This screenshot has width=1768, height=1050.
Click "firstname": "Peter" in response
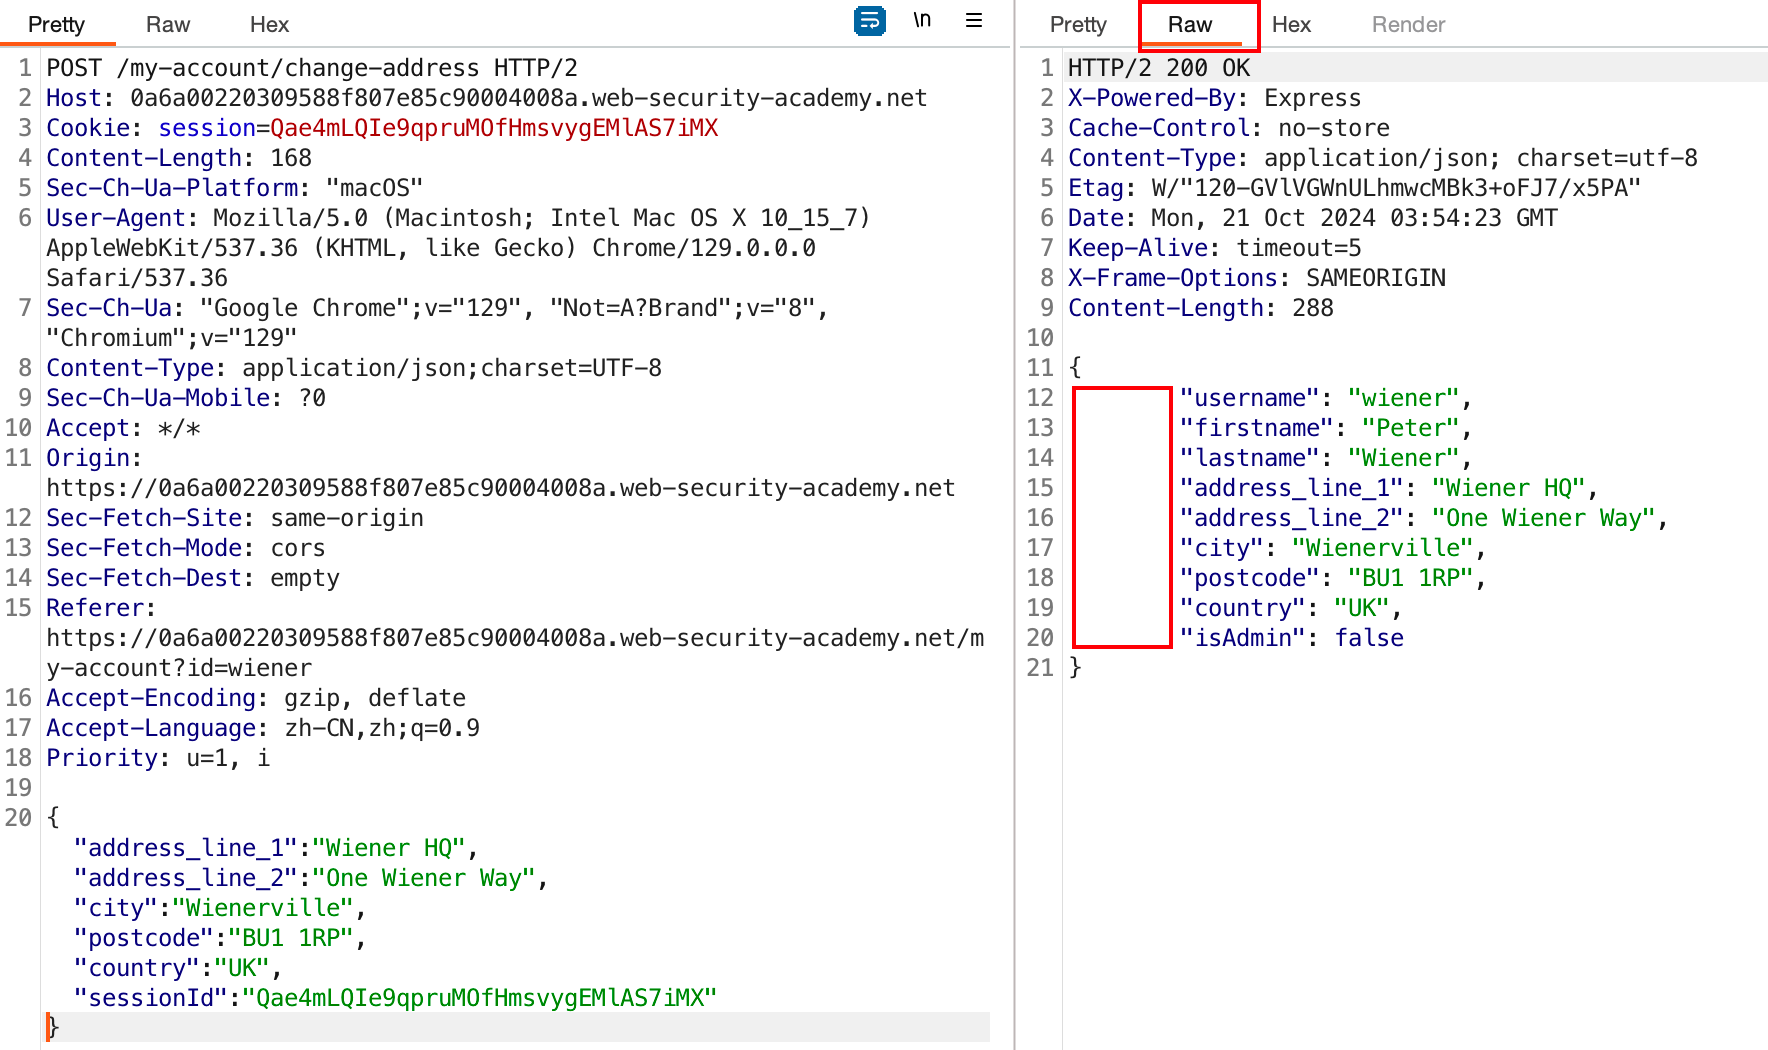pyautogui.click(x=1327, y=428)
